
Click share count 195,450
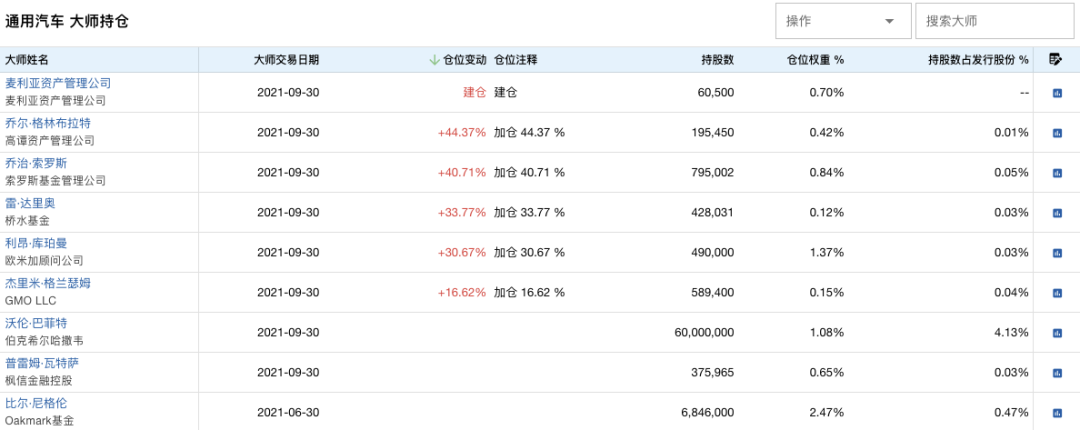pyautogui.click(x=714, y=133)
